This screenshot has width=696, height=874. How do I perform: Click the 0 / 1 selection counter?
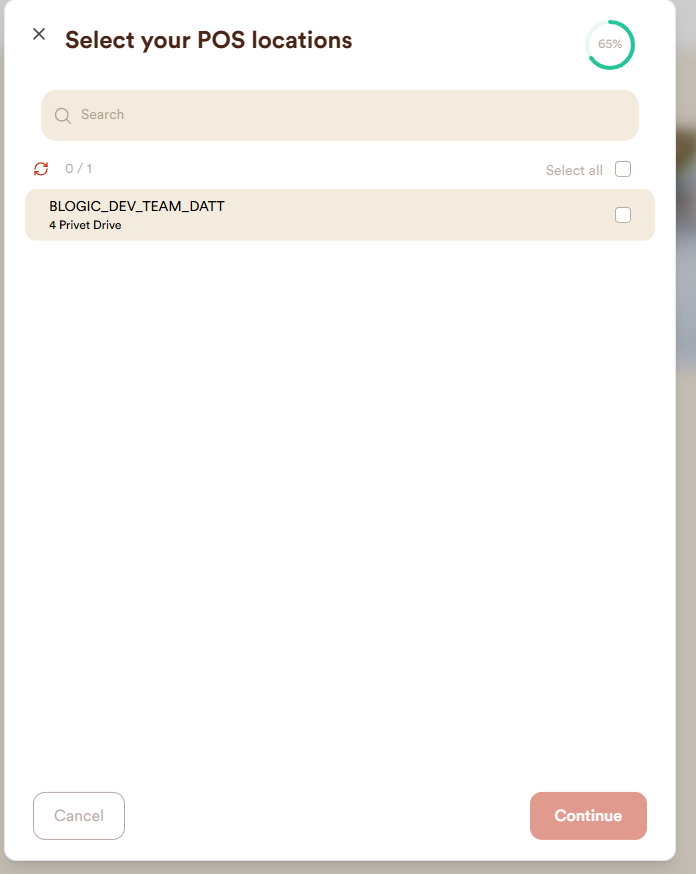point(79,168)
